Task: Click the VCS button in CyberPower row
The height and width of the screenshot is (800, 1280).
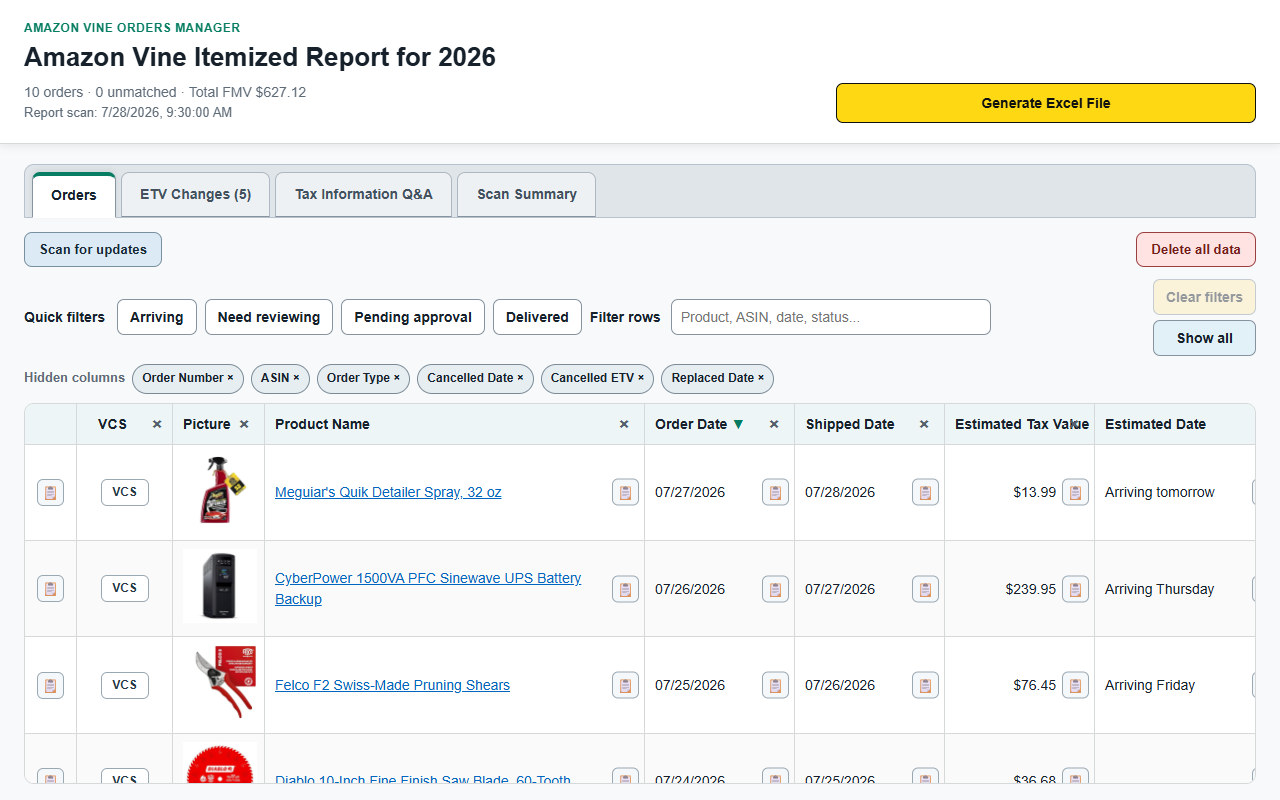Action: point(125,589)
